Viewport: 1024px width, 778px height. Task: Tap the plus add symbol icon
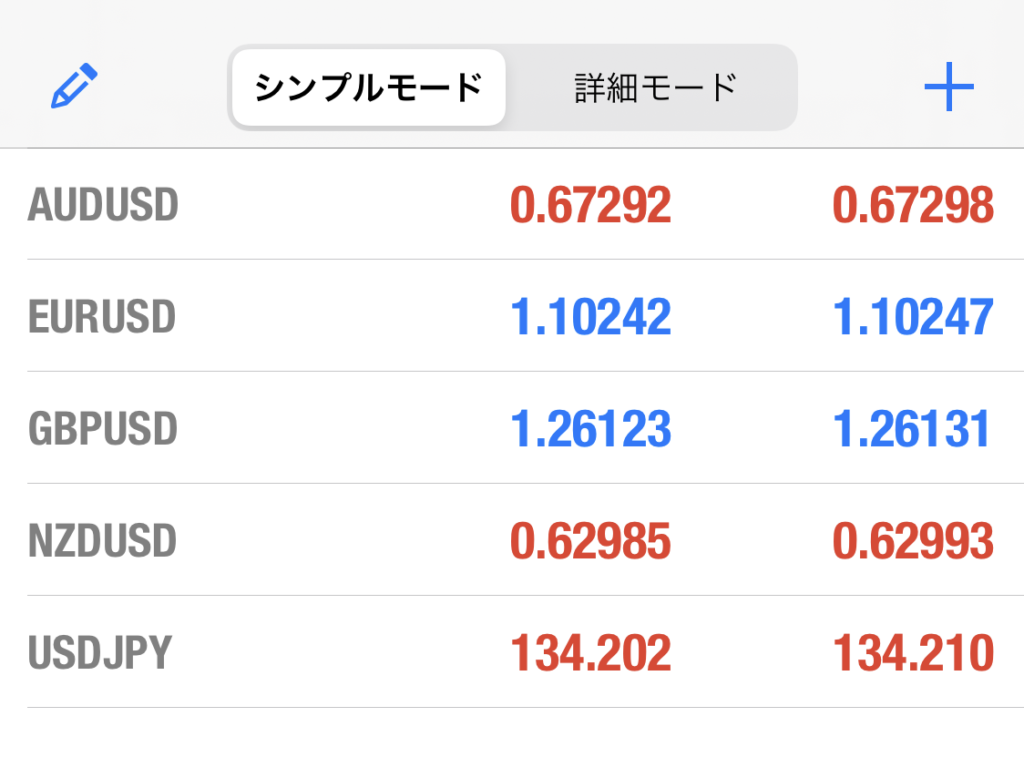point(949,87)
